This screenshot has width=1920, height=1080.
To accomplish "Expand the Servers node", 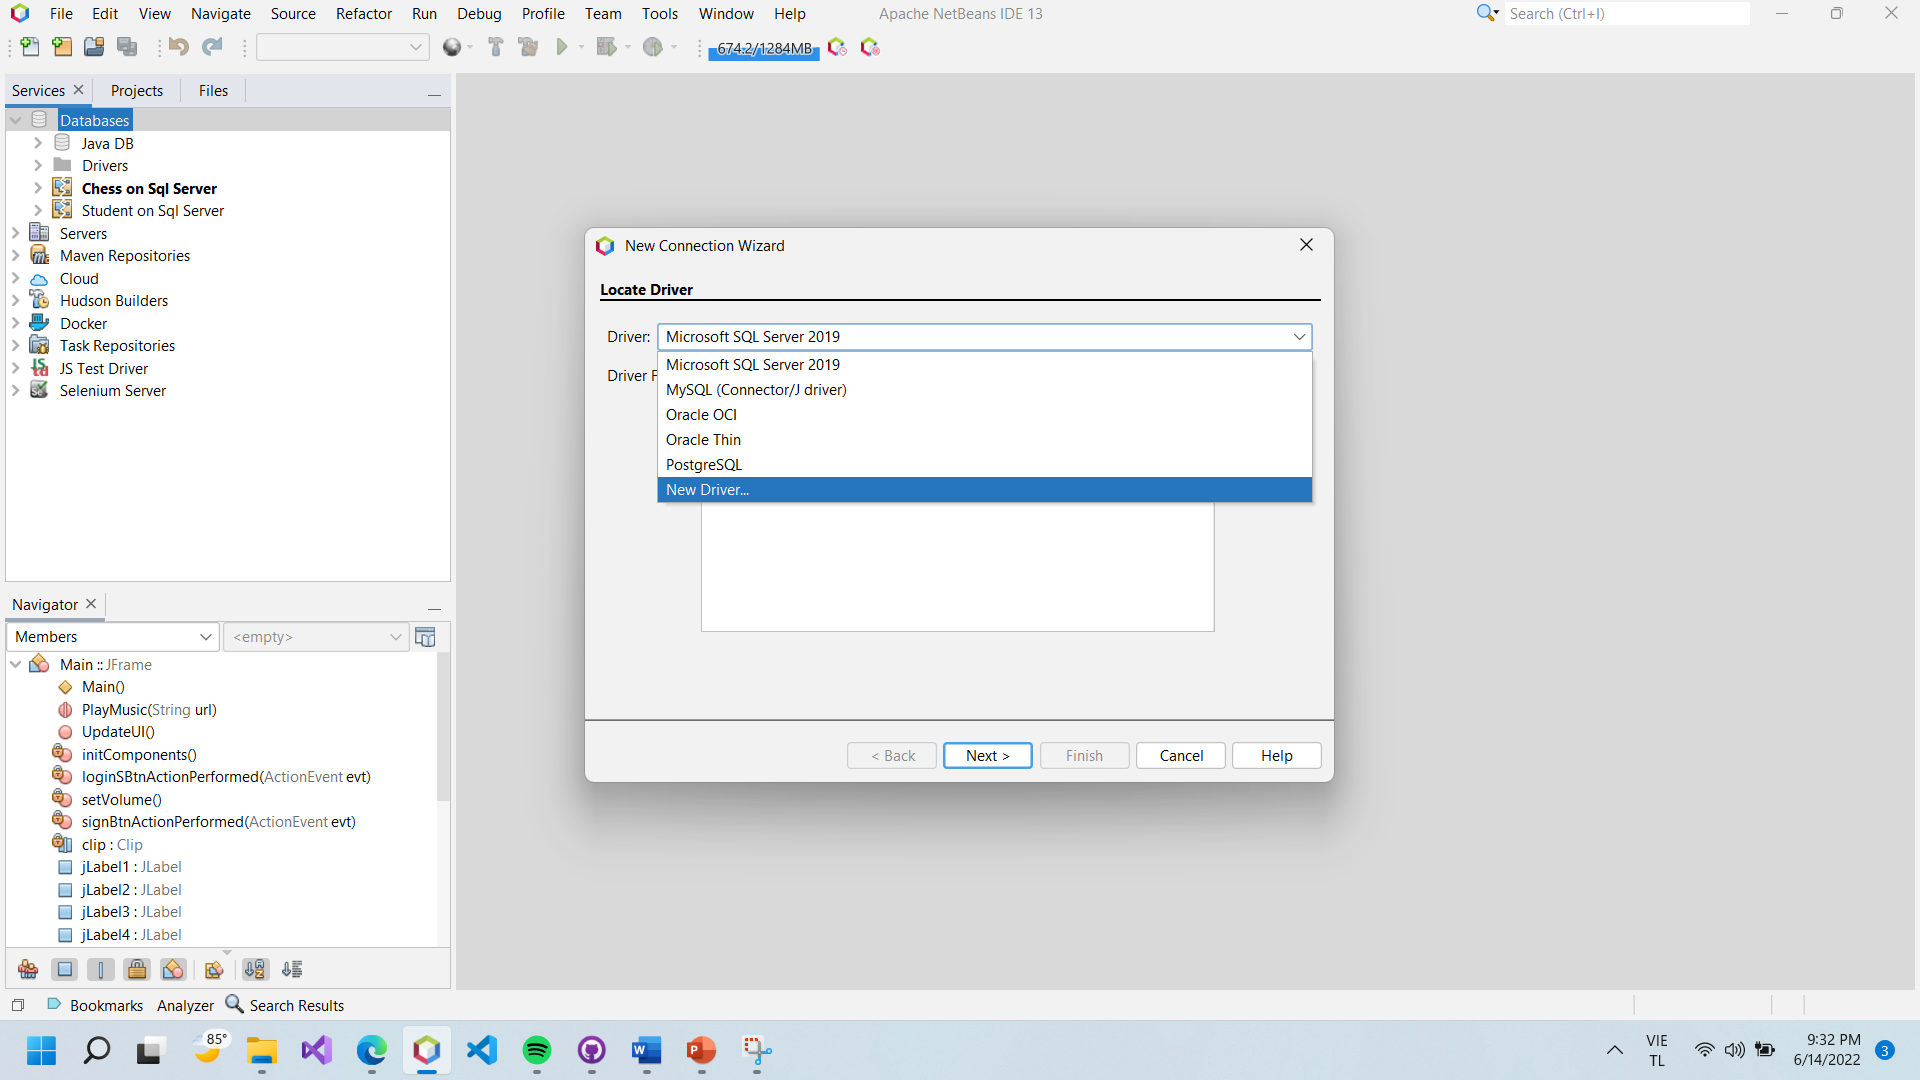I will point(15,233).
